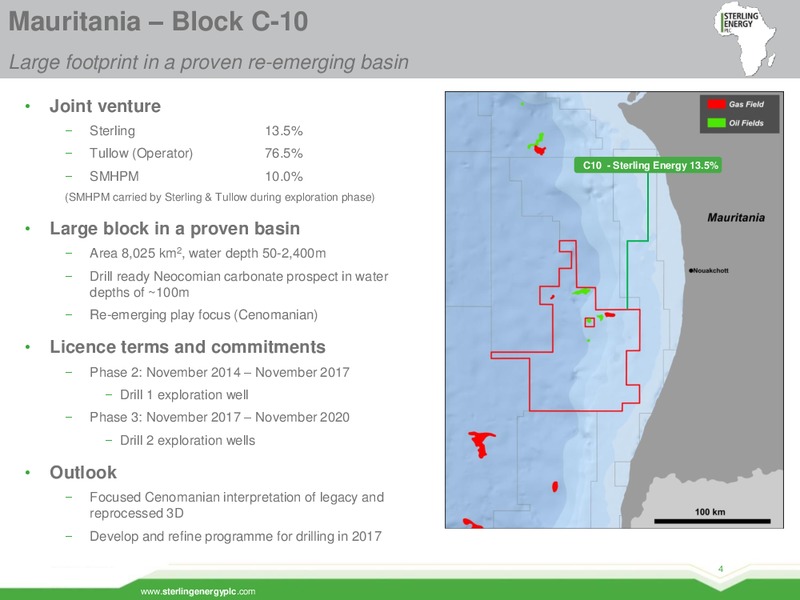
Task: Click the 76.5% value
Action: click(284, 154)
